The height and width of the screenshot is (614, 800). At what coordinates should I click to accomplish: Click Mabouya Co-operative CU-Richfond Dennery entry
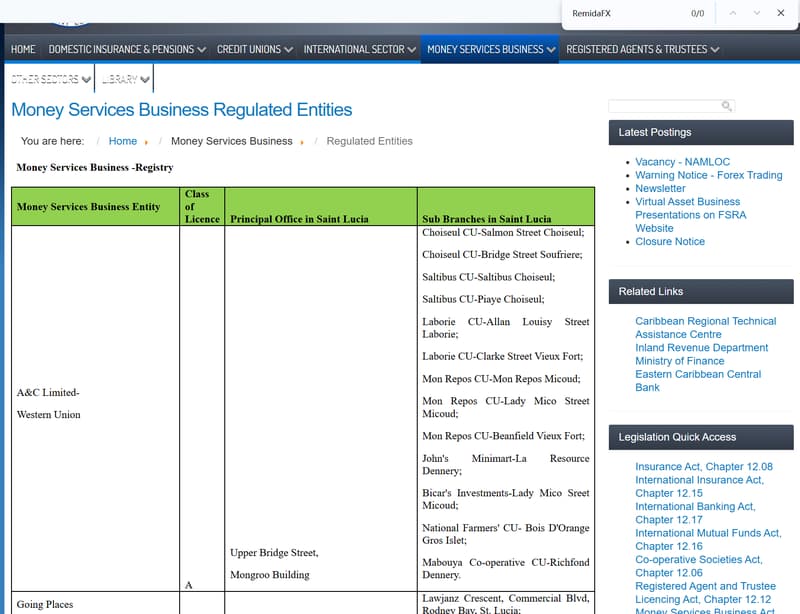(506, 569)
